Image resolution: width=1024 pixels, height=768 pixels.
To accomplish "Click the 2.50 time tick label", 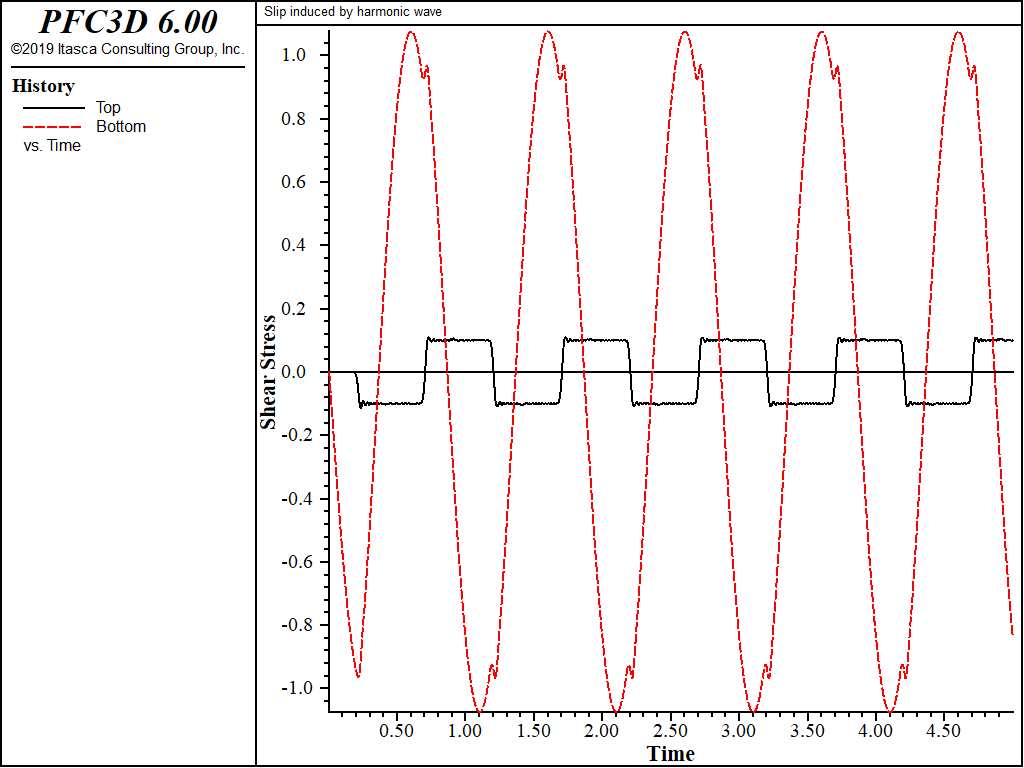I will pos(671,731).
